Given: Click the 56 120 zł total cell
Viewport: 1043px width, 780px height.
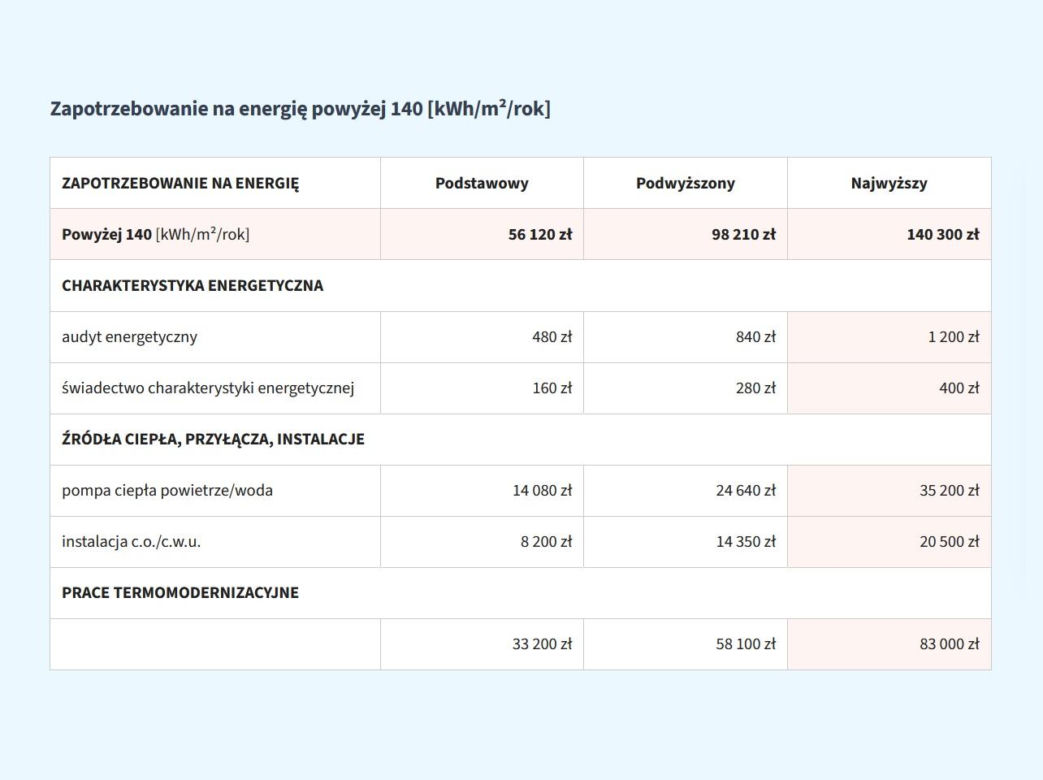Looking at the screenshot, I should (482, 234).
